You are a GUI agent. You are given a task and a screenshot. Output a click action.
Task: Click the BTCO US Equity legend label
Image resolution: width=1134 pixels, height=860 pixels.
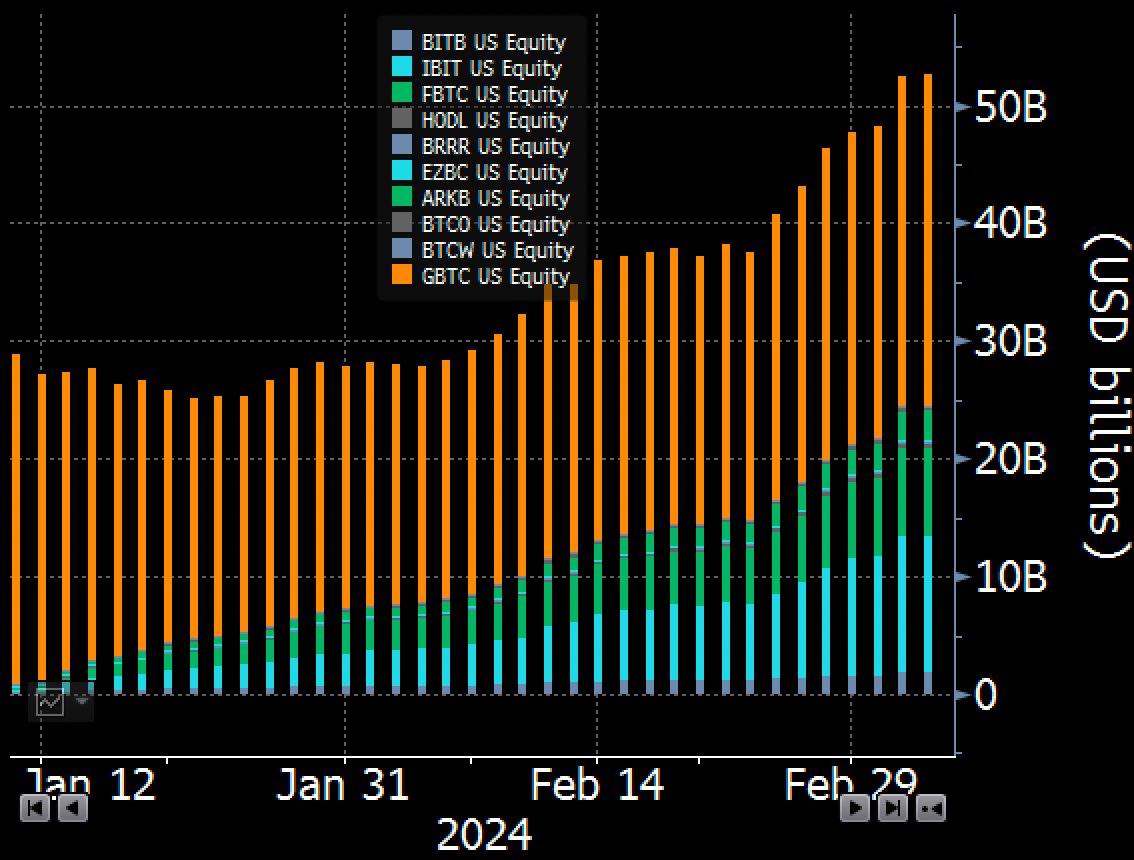pyautogui.click(x=495, y=224)
